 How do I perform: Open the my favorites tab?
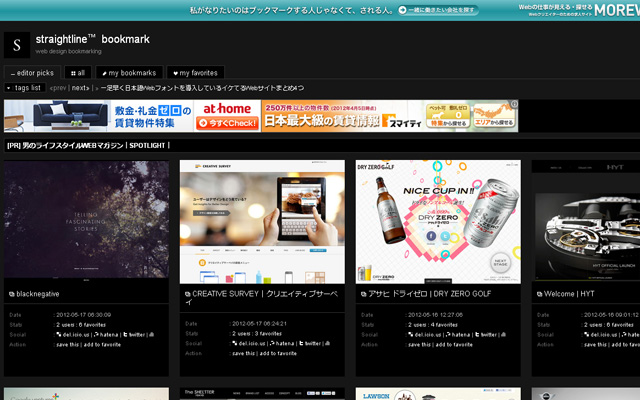coord(196,73)
